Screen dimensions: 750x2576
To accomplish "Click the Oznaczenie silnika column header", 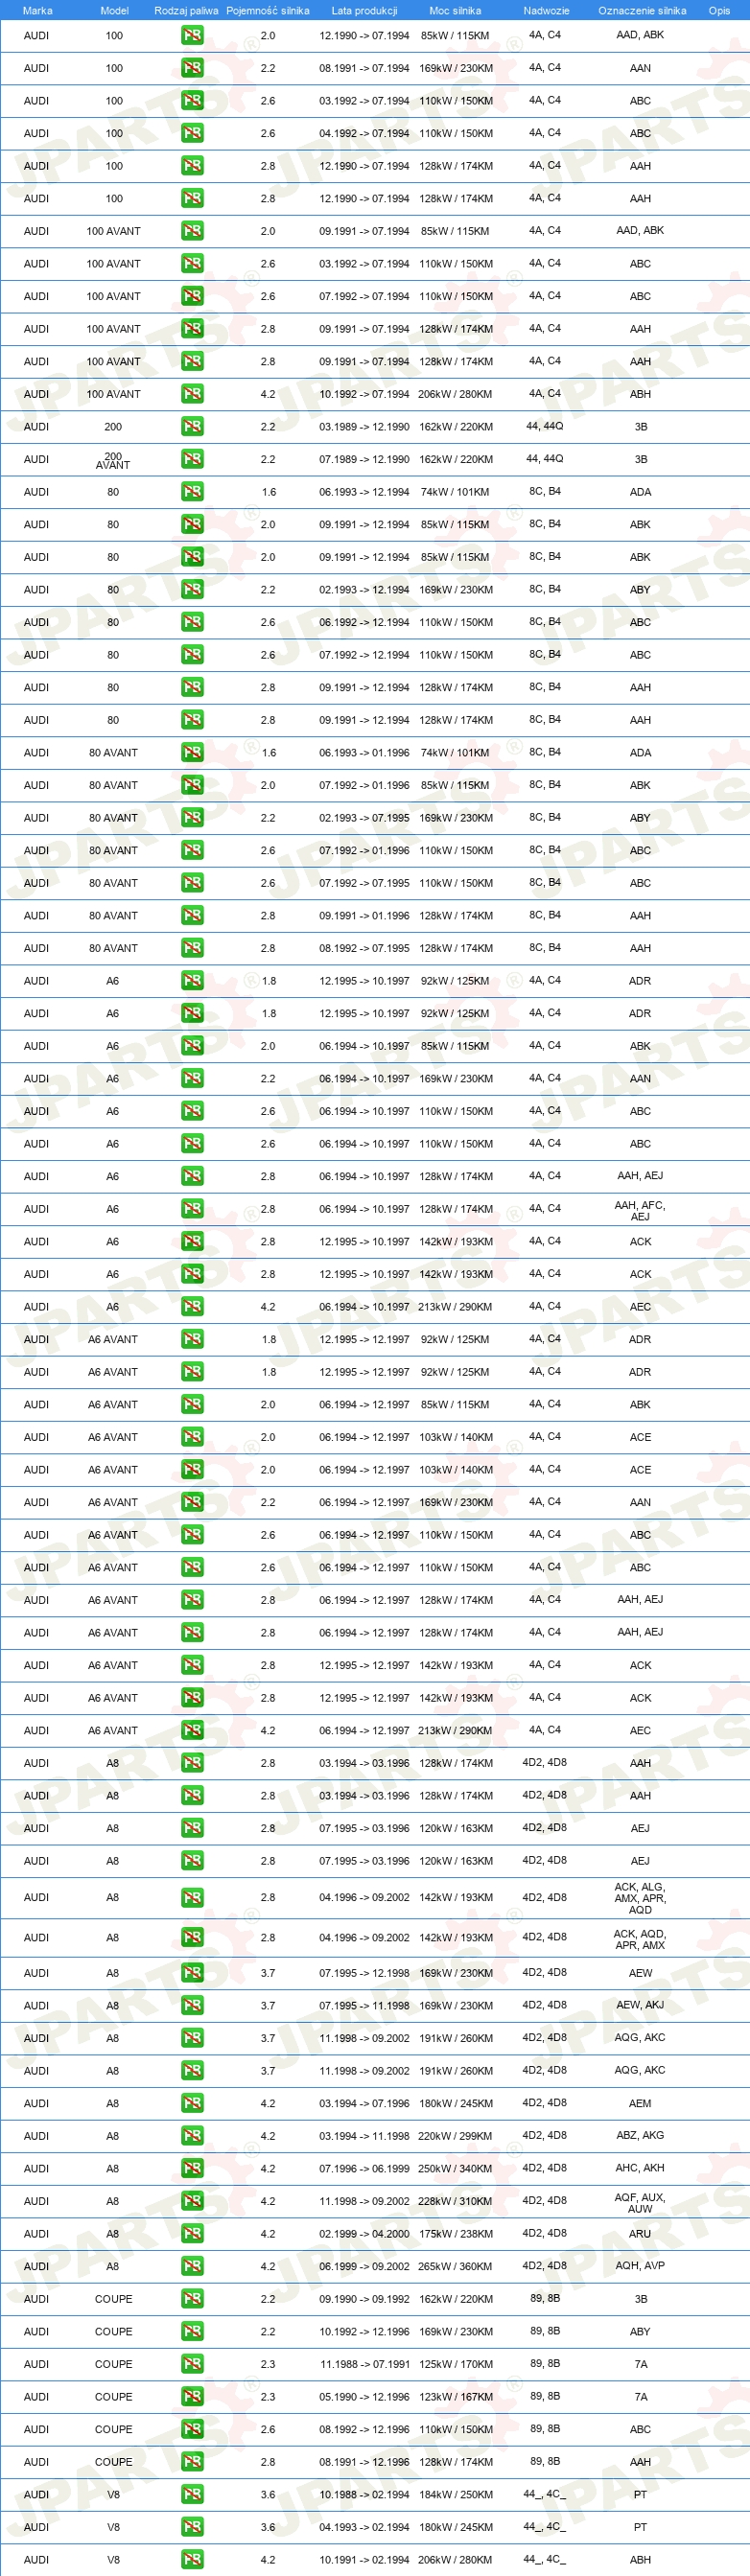I will click(642, 11).
